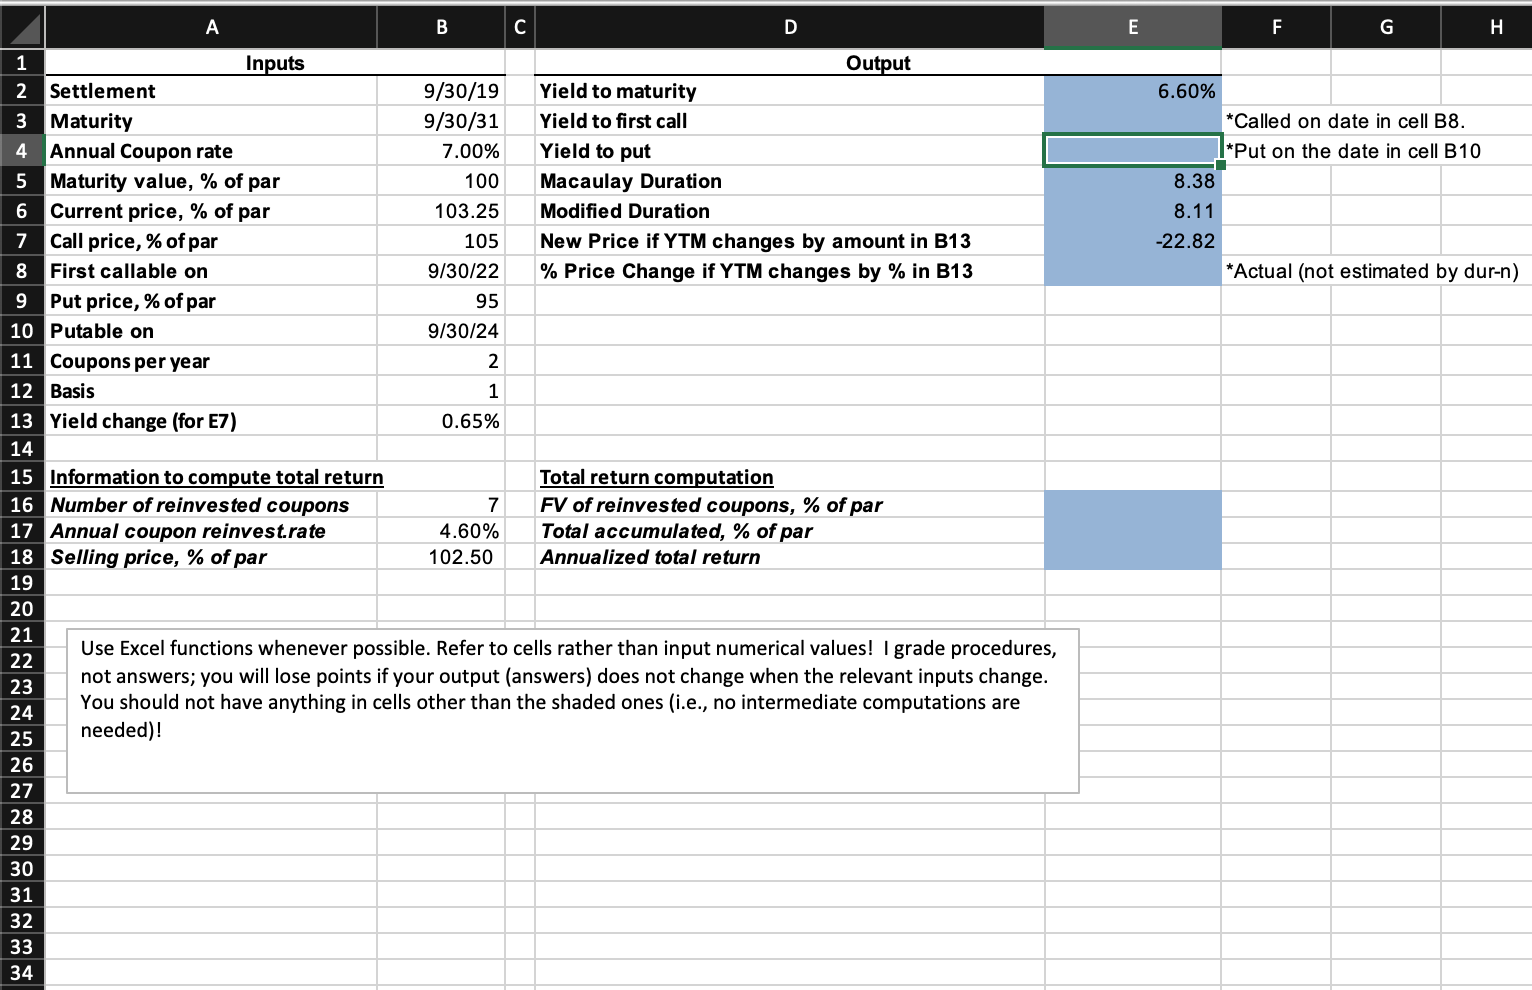Viewport: 1532px width, 990px height.
Task: Select row 4 header
Action: click(x=22, y=151)
